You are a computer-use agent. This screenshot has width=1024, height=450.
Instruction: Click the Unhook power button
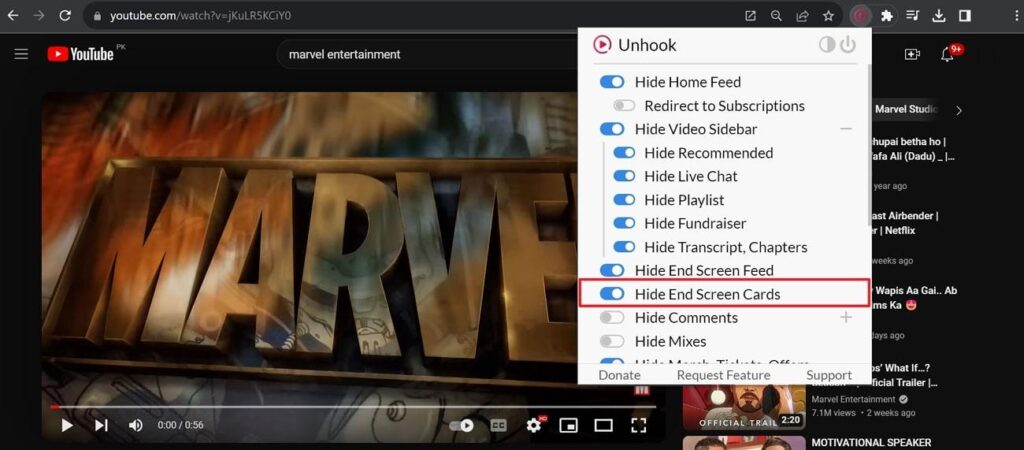coord(848,44)
